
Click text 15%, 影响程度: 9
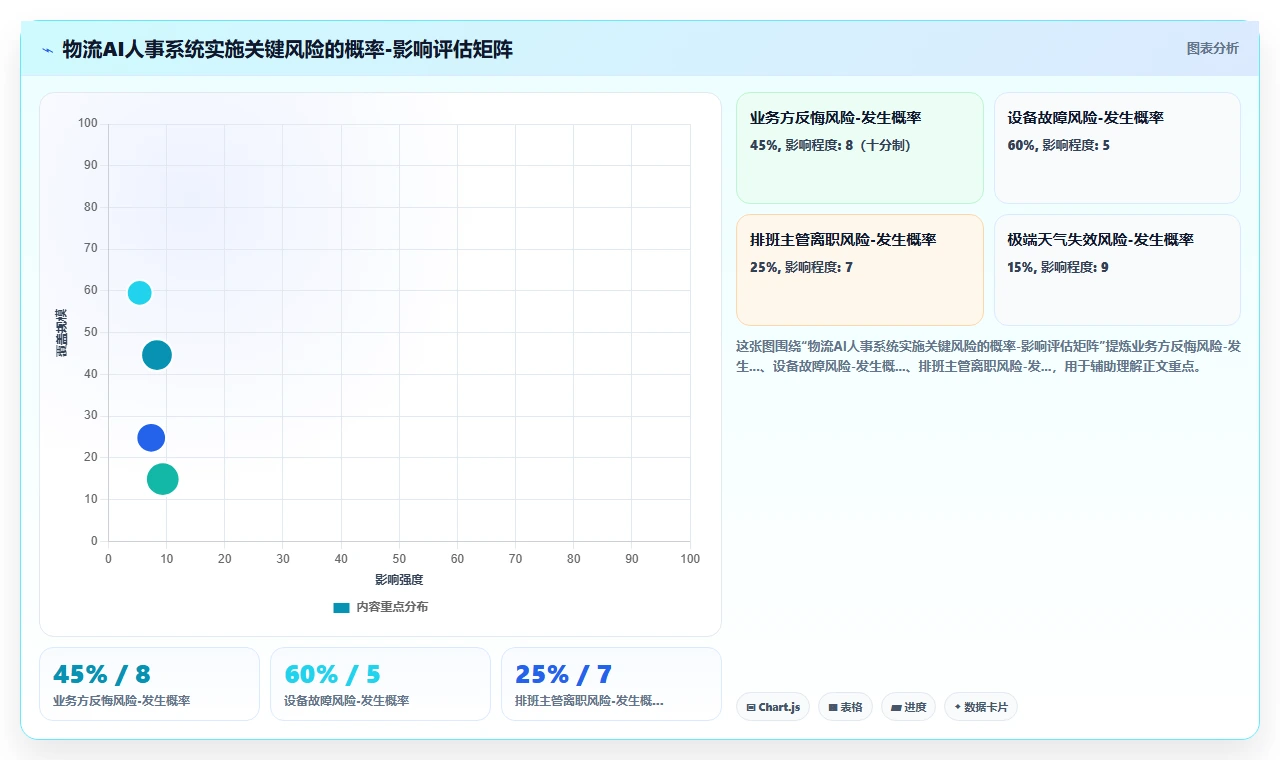pyautogui.click(x=1058, y=267)
